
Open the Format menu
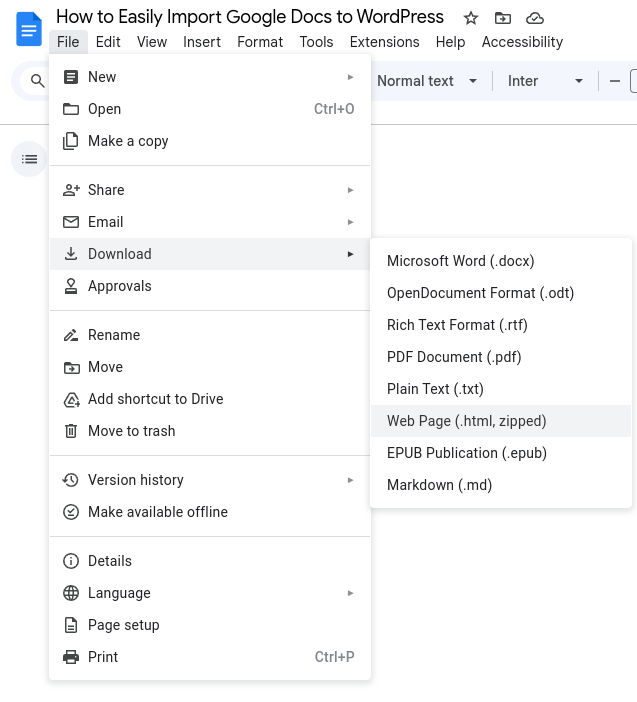point(260,42)
